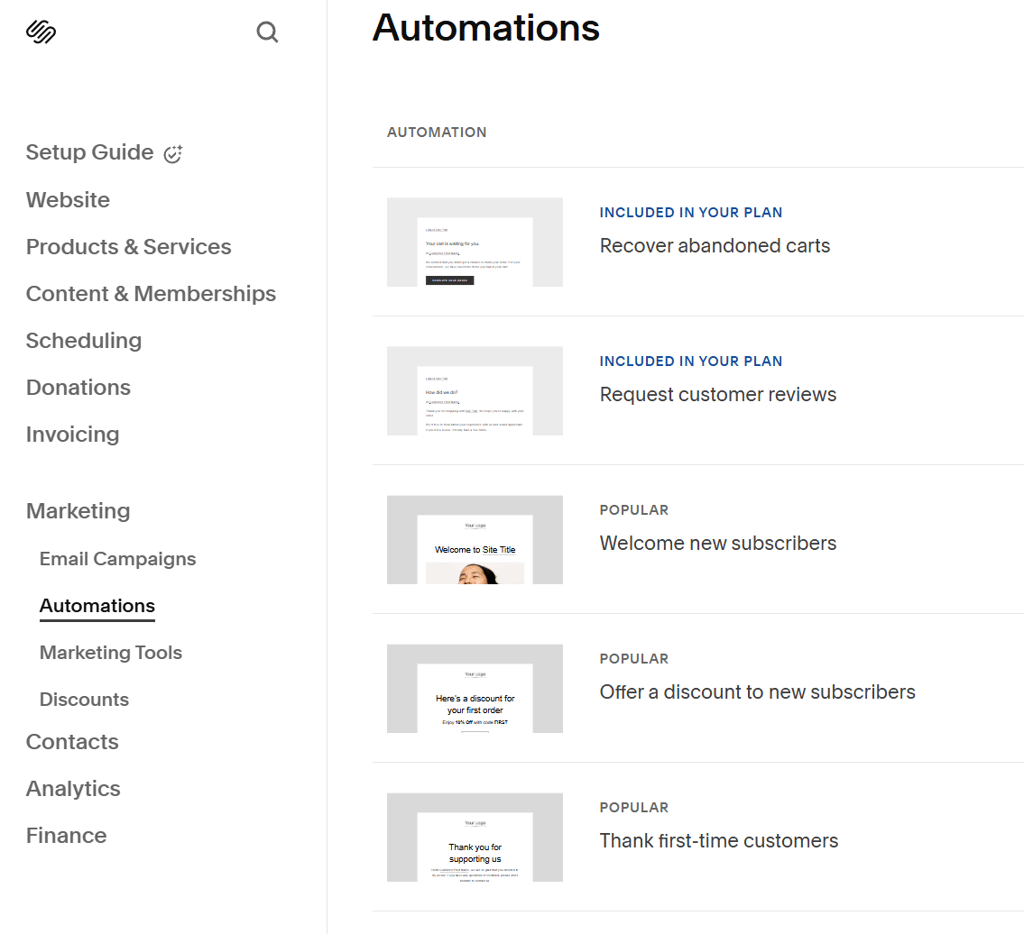Viewport: 1024px width, 934px height.
Task: Click the Squarespace logo icon
Action: 41,31
